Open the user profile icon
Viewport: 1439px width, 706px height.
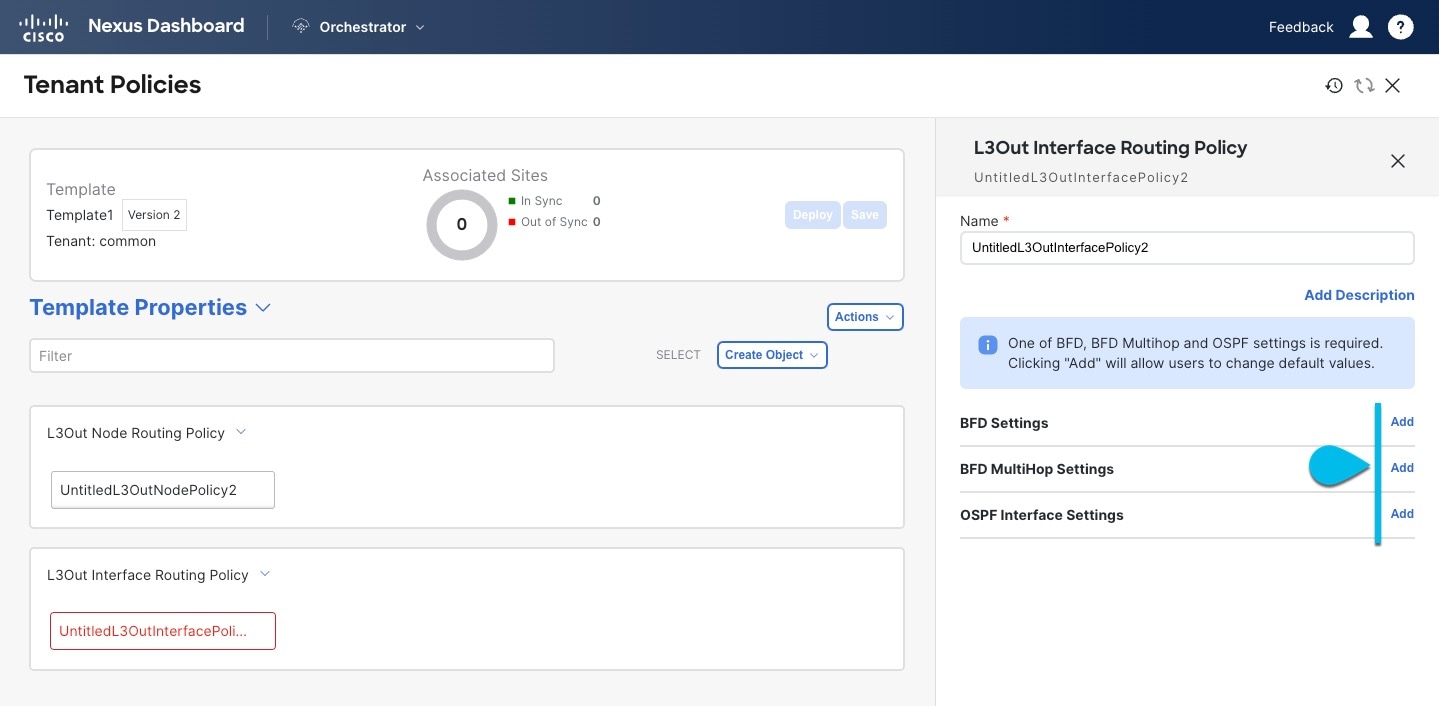1361,27
